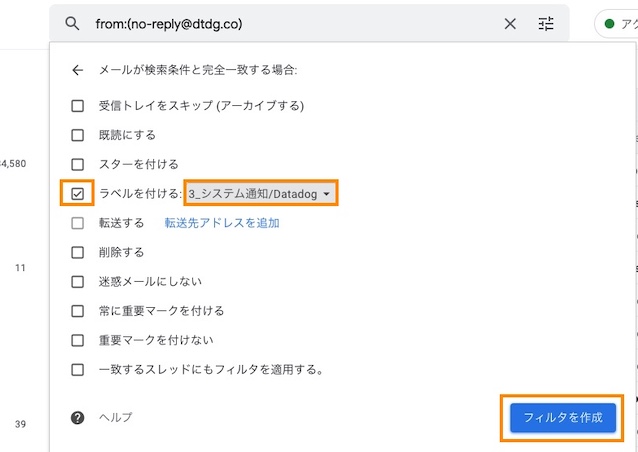
Task: Click the フィルタを作成 button
Action: pos(563,418)
